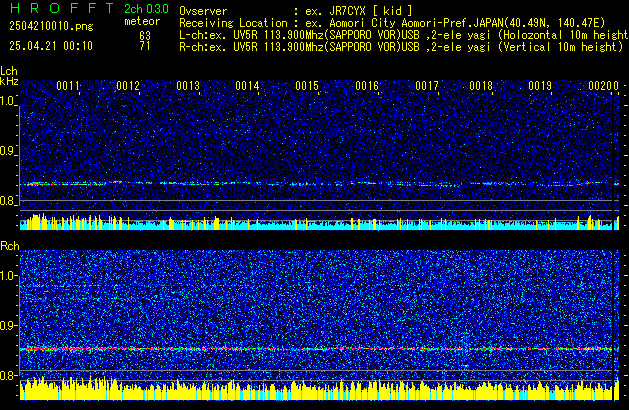Click the meteor count 71
This screenshot has height=410, width=629.
145,46
